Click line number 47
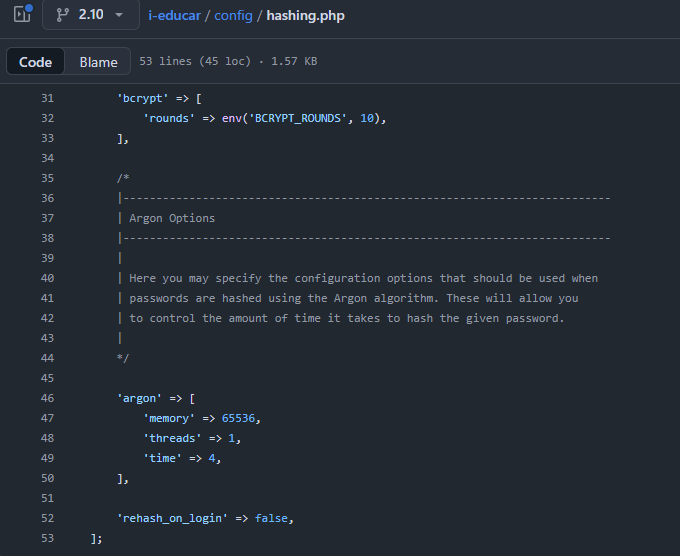 click(48, 418)
